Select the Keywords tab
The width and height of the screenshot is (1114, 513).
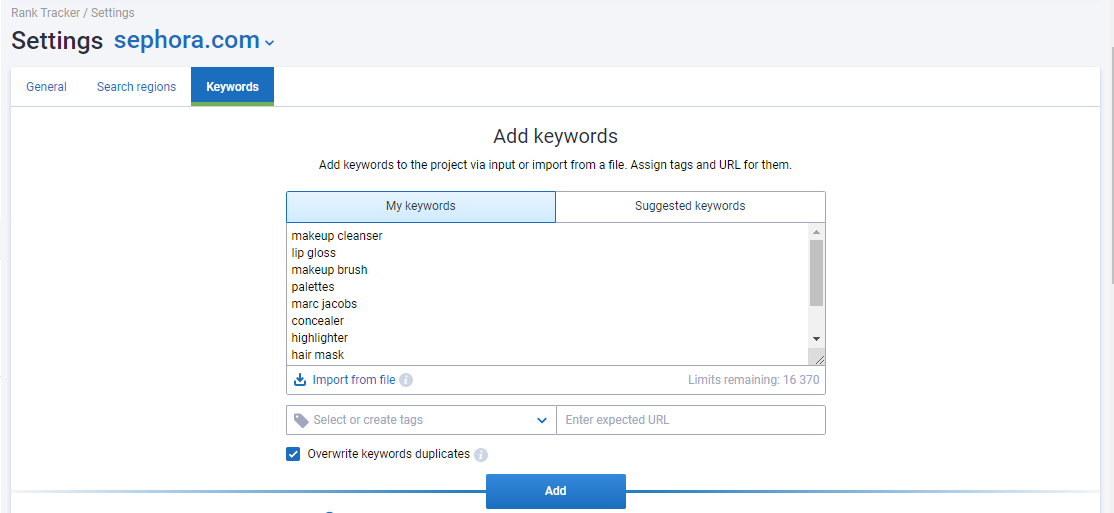[232, 87]
